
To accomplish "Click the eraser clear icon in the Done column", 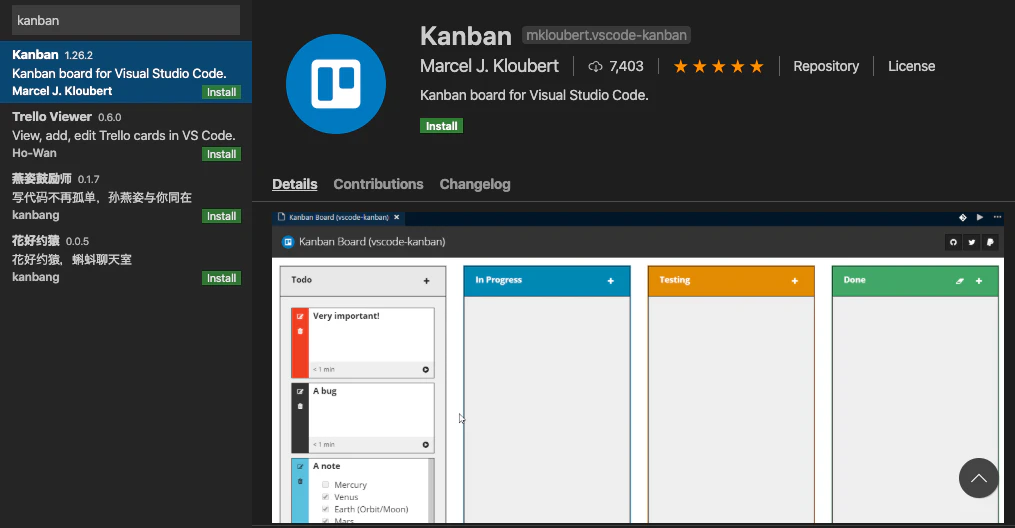I will tap(960, 281).
